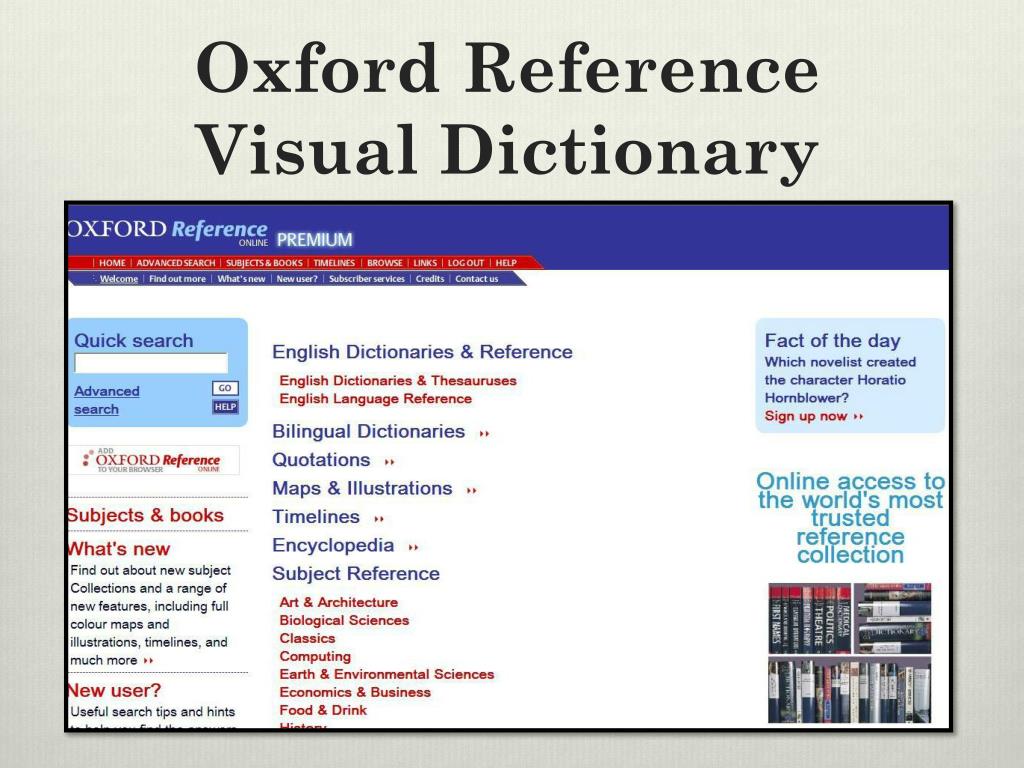Image resolution: width=1024 pixels, height=768 pixels.
Task: Open What's new in blue bar
Action: [x=241, y=279]
